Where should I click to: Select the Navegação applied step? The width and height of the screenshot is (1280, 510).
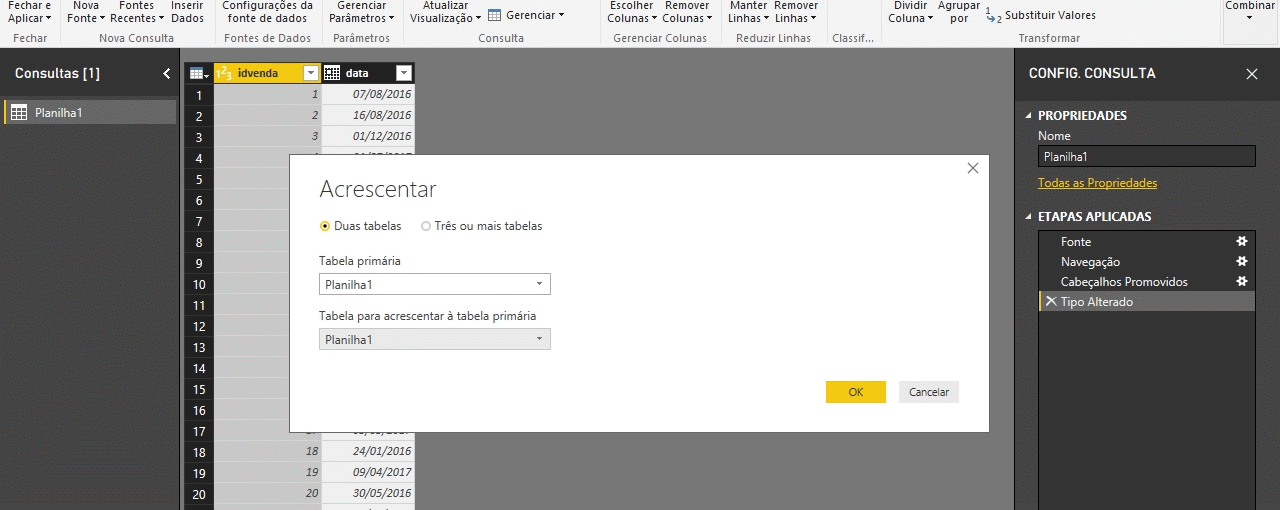pyautogui.click(x=1147, y=262)
